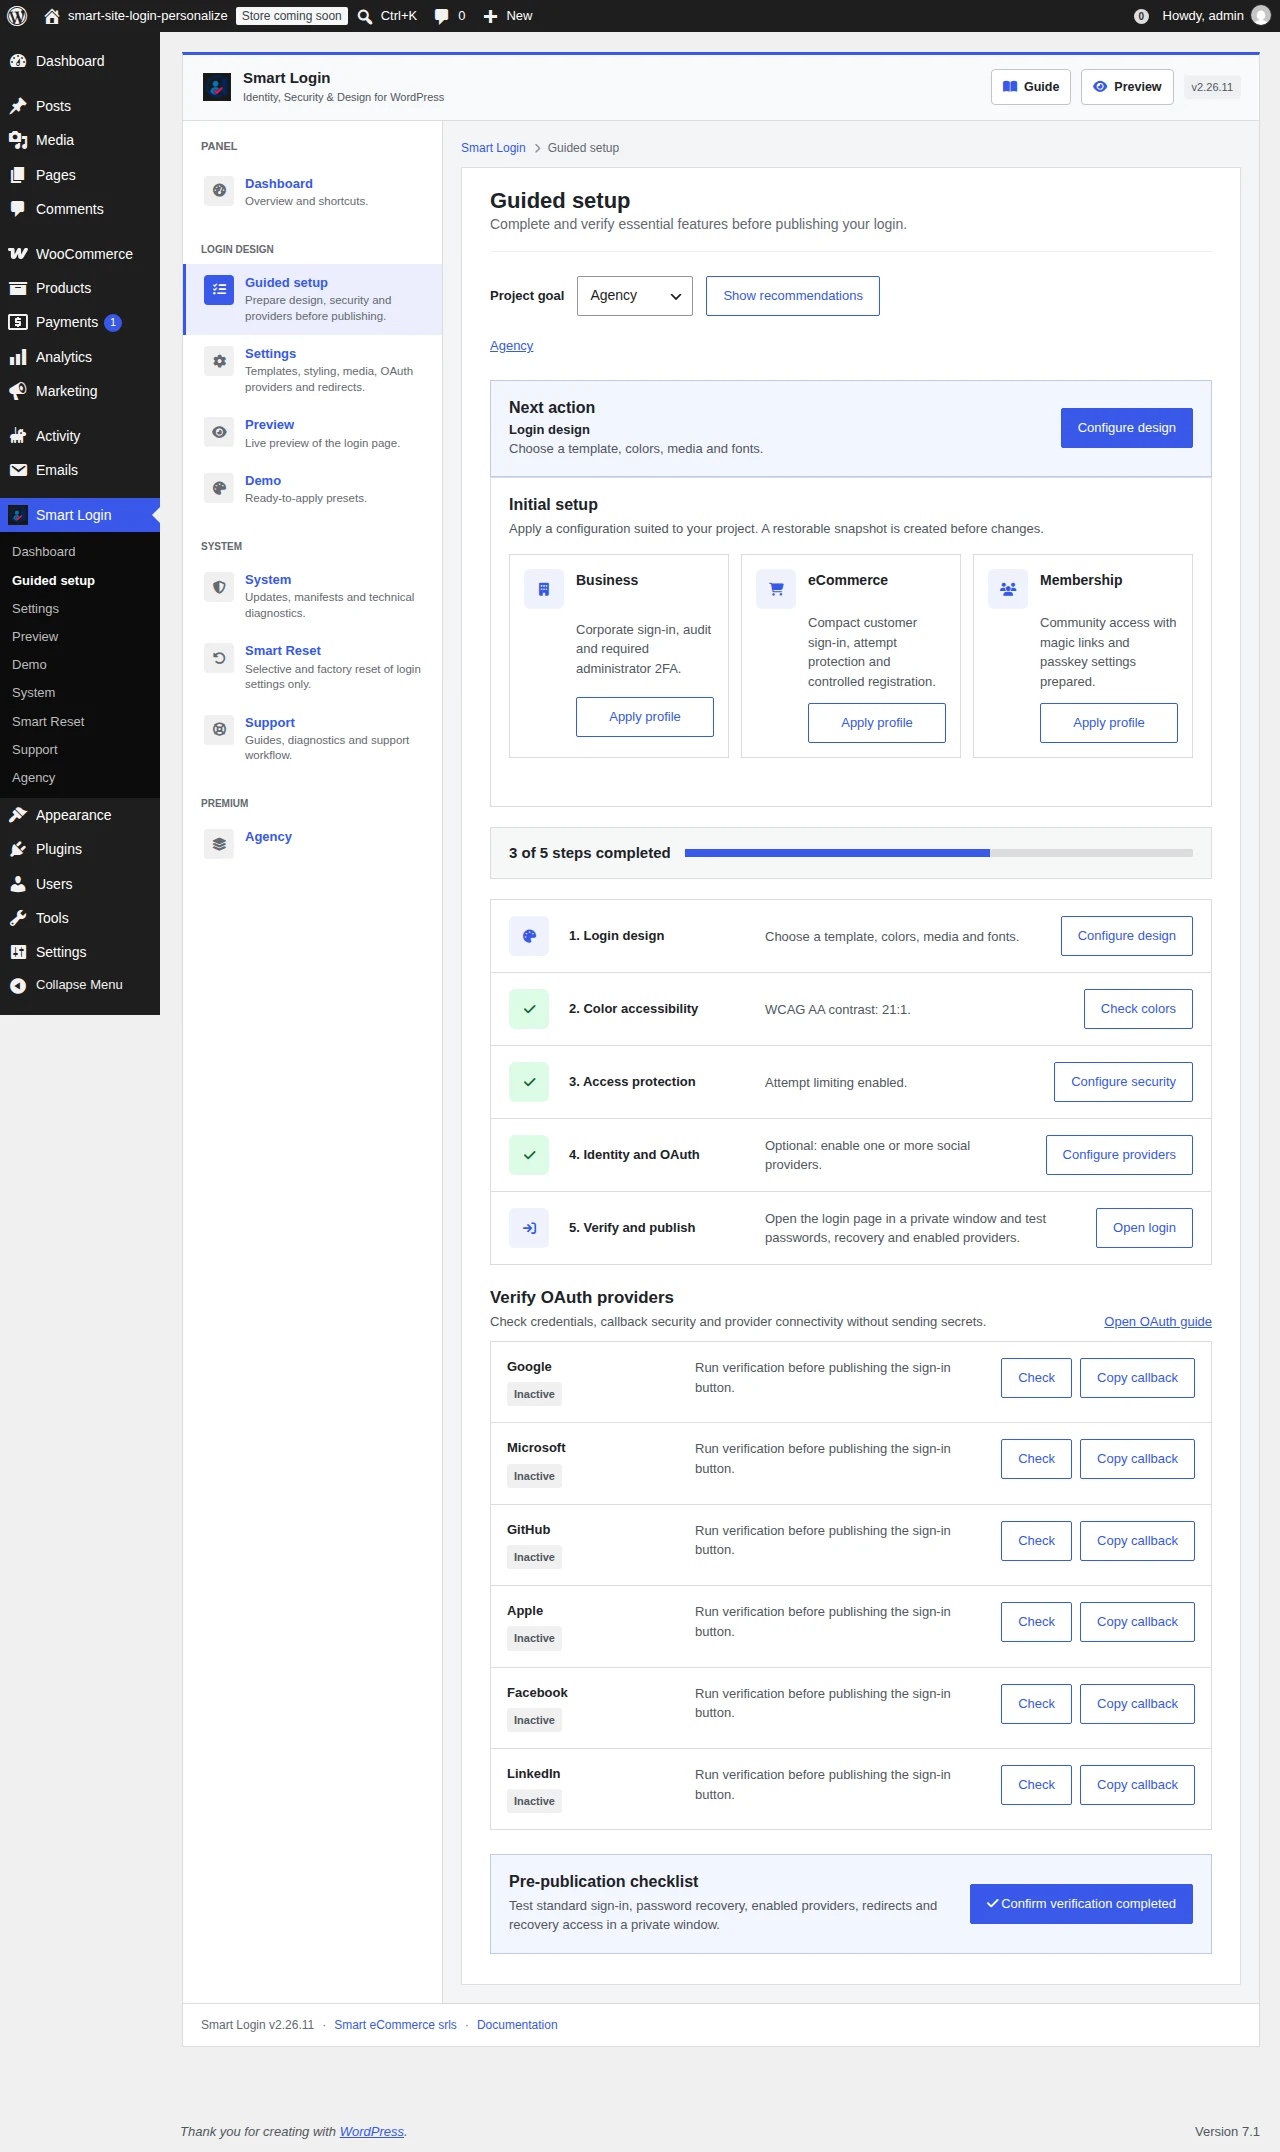Click the Identity and OAuth green check icon

coord(529,1155)
